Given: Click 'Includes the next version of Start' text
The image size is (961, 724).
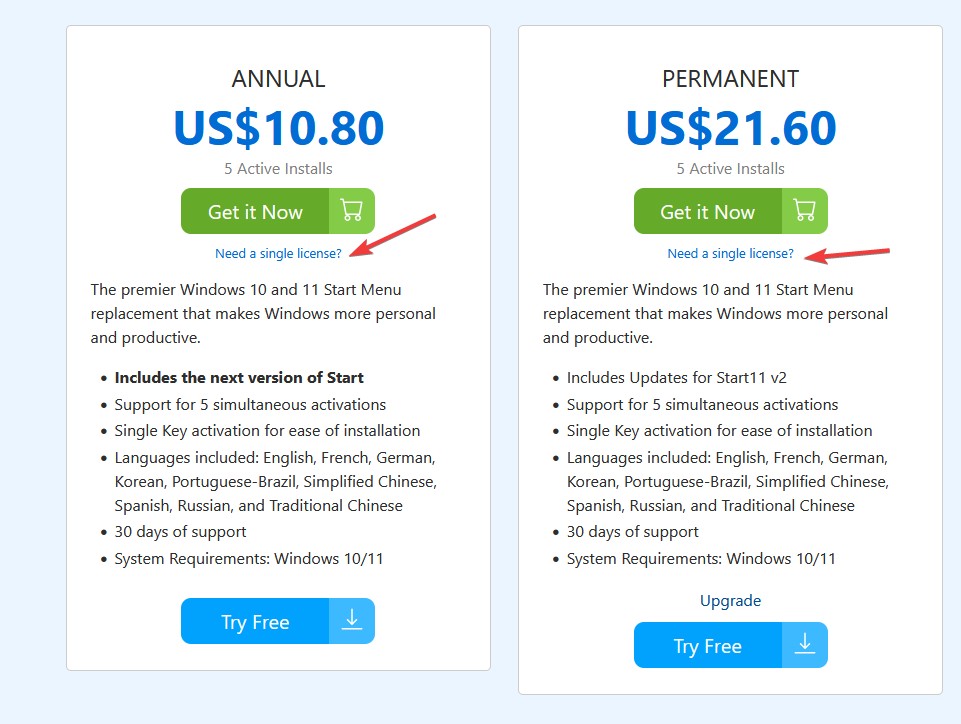Looking at the screenshot, I should pyautogui.click(x=239, y=378).
